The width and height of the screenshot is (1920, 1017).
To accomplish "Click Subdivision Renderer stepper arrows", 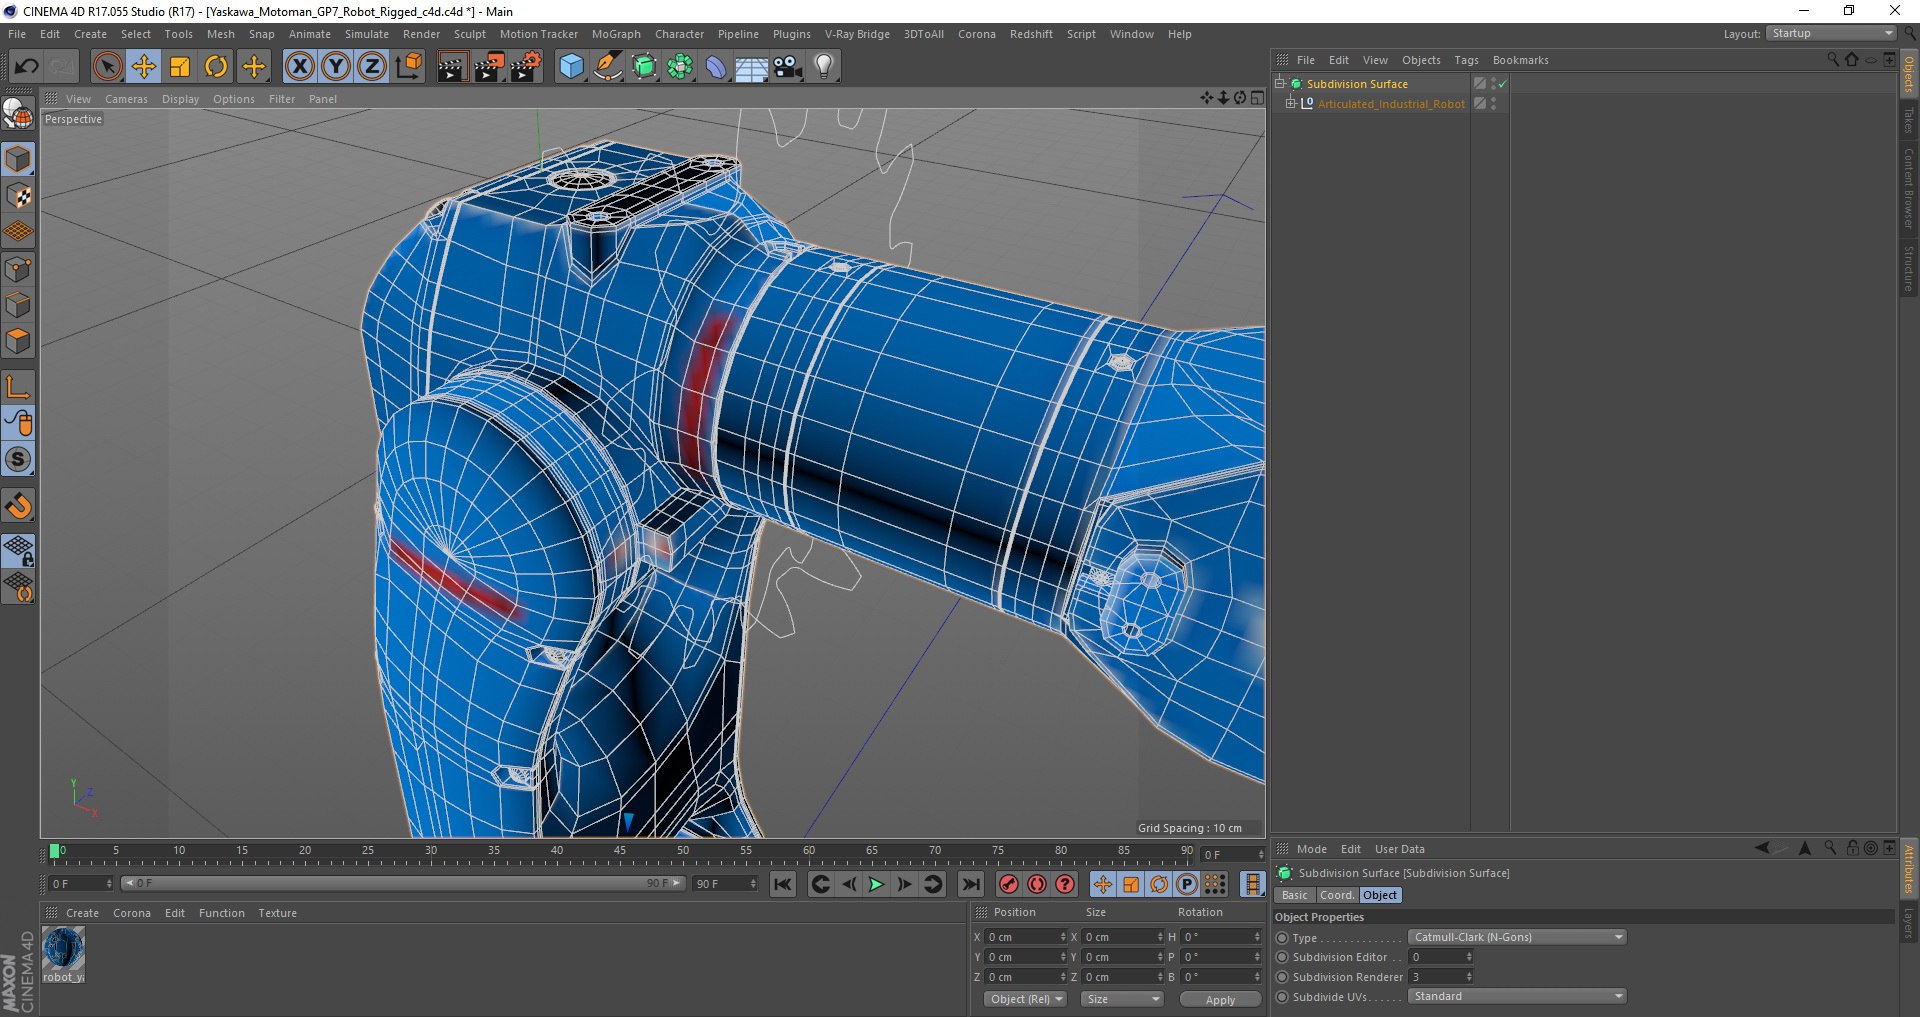I will coord(1469,977).
